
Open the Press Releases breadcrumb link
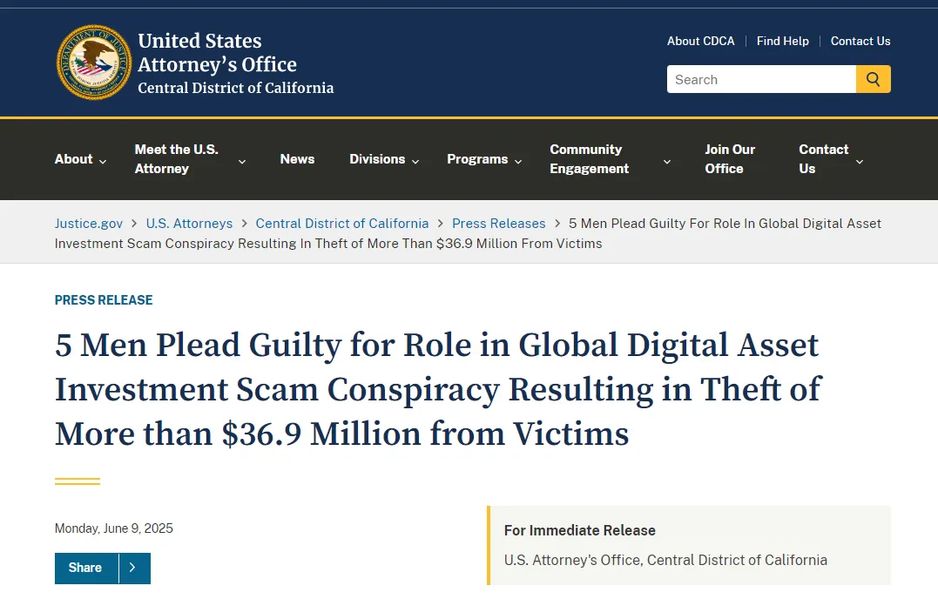(499, 223)
